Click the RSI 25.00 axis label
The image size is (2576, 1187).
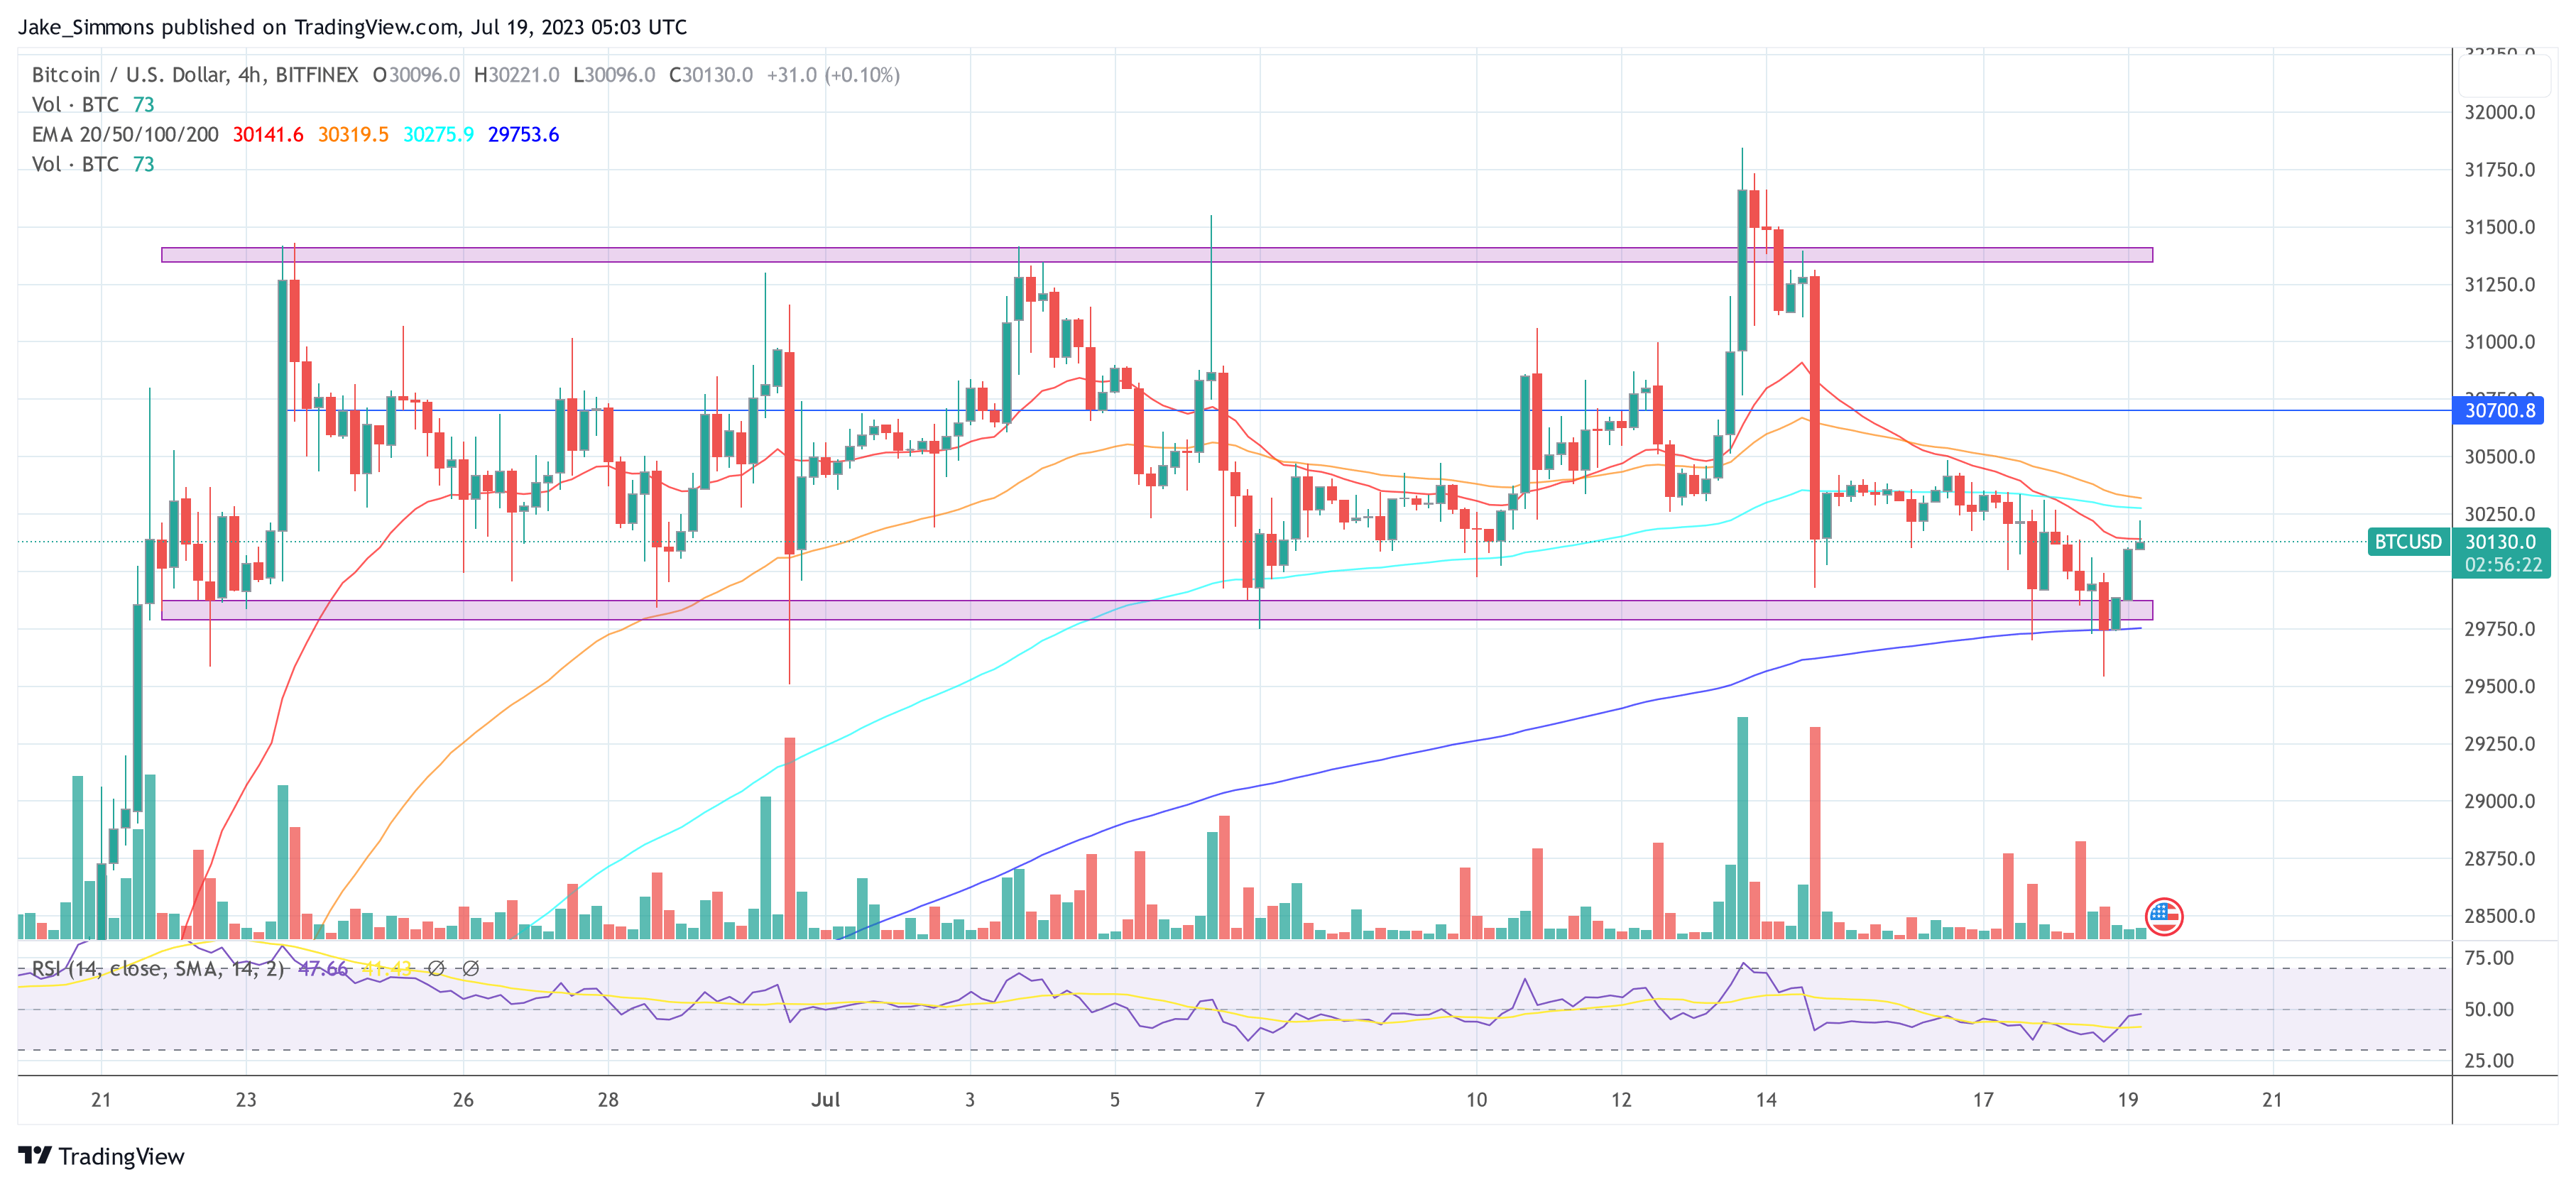2488,1060
